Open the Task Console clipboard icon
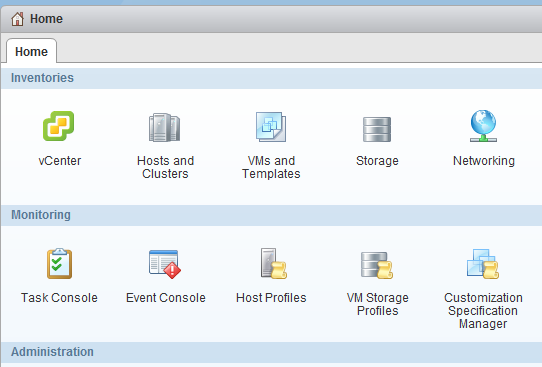Image resolution: width=542 pixels, height=367 pixels. click(x=59, y=263)
